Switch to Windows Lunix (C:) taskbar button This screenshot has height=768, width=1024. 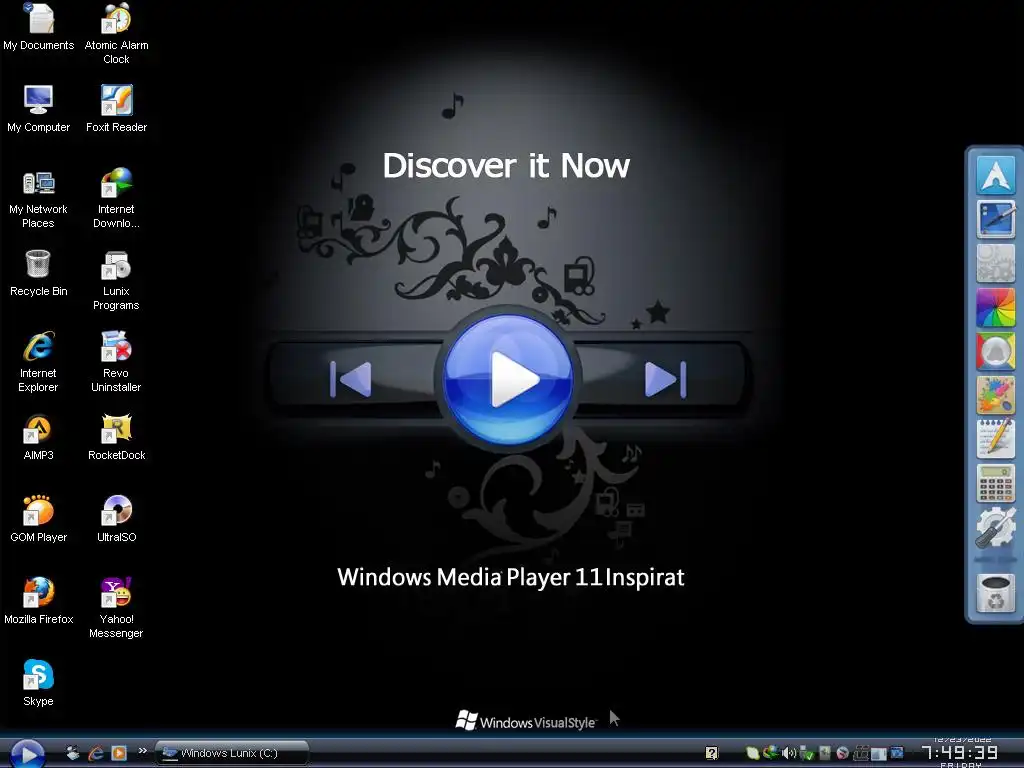coord(231,753)
